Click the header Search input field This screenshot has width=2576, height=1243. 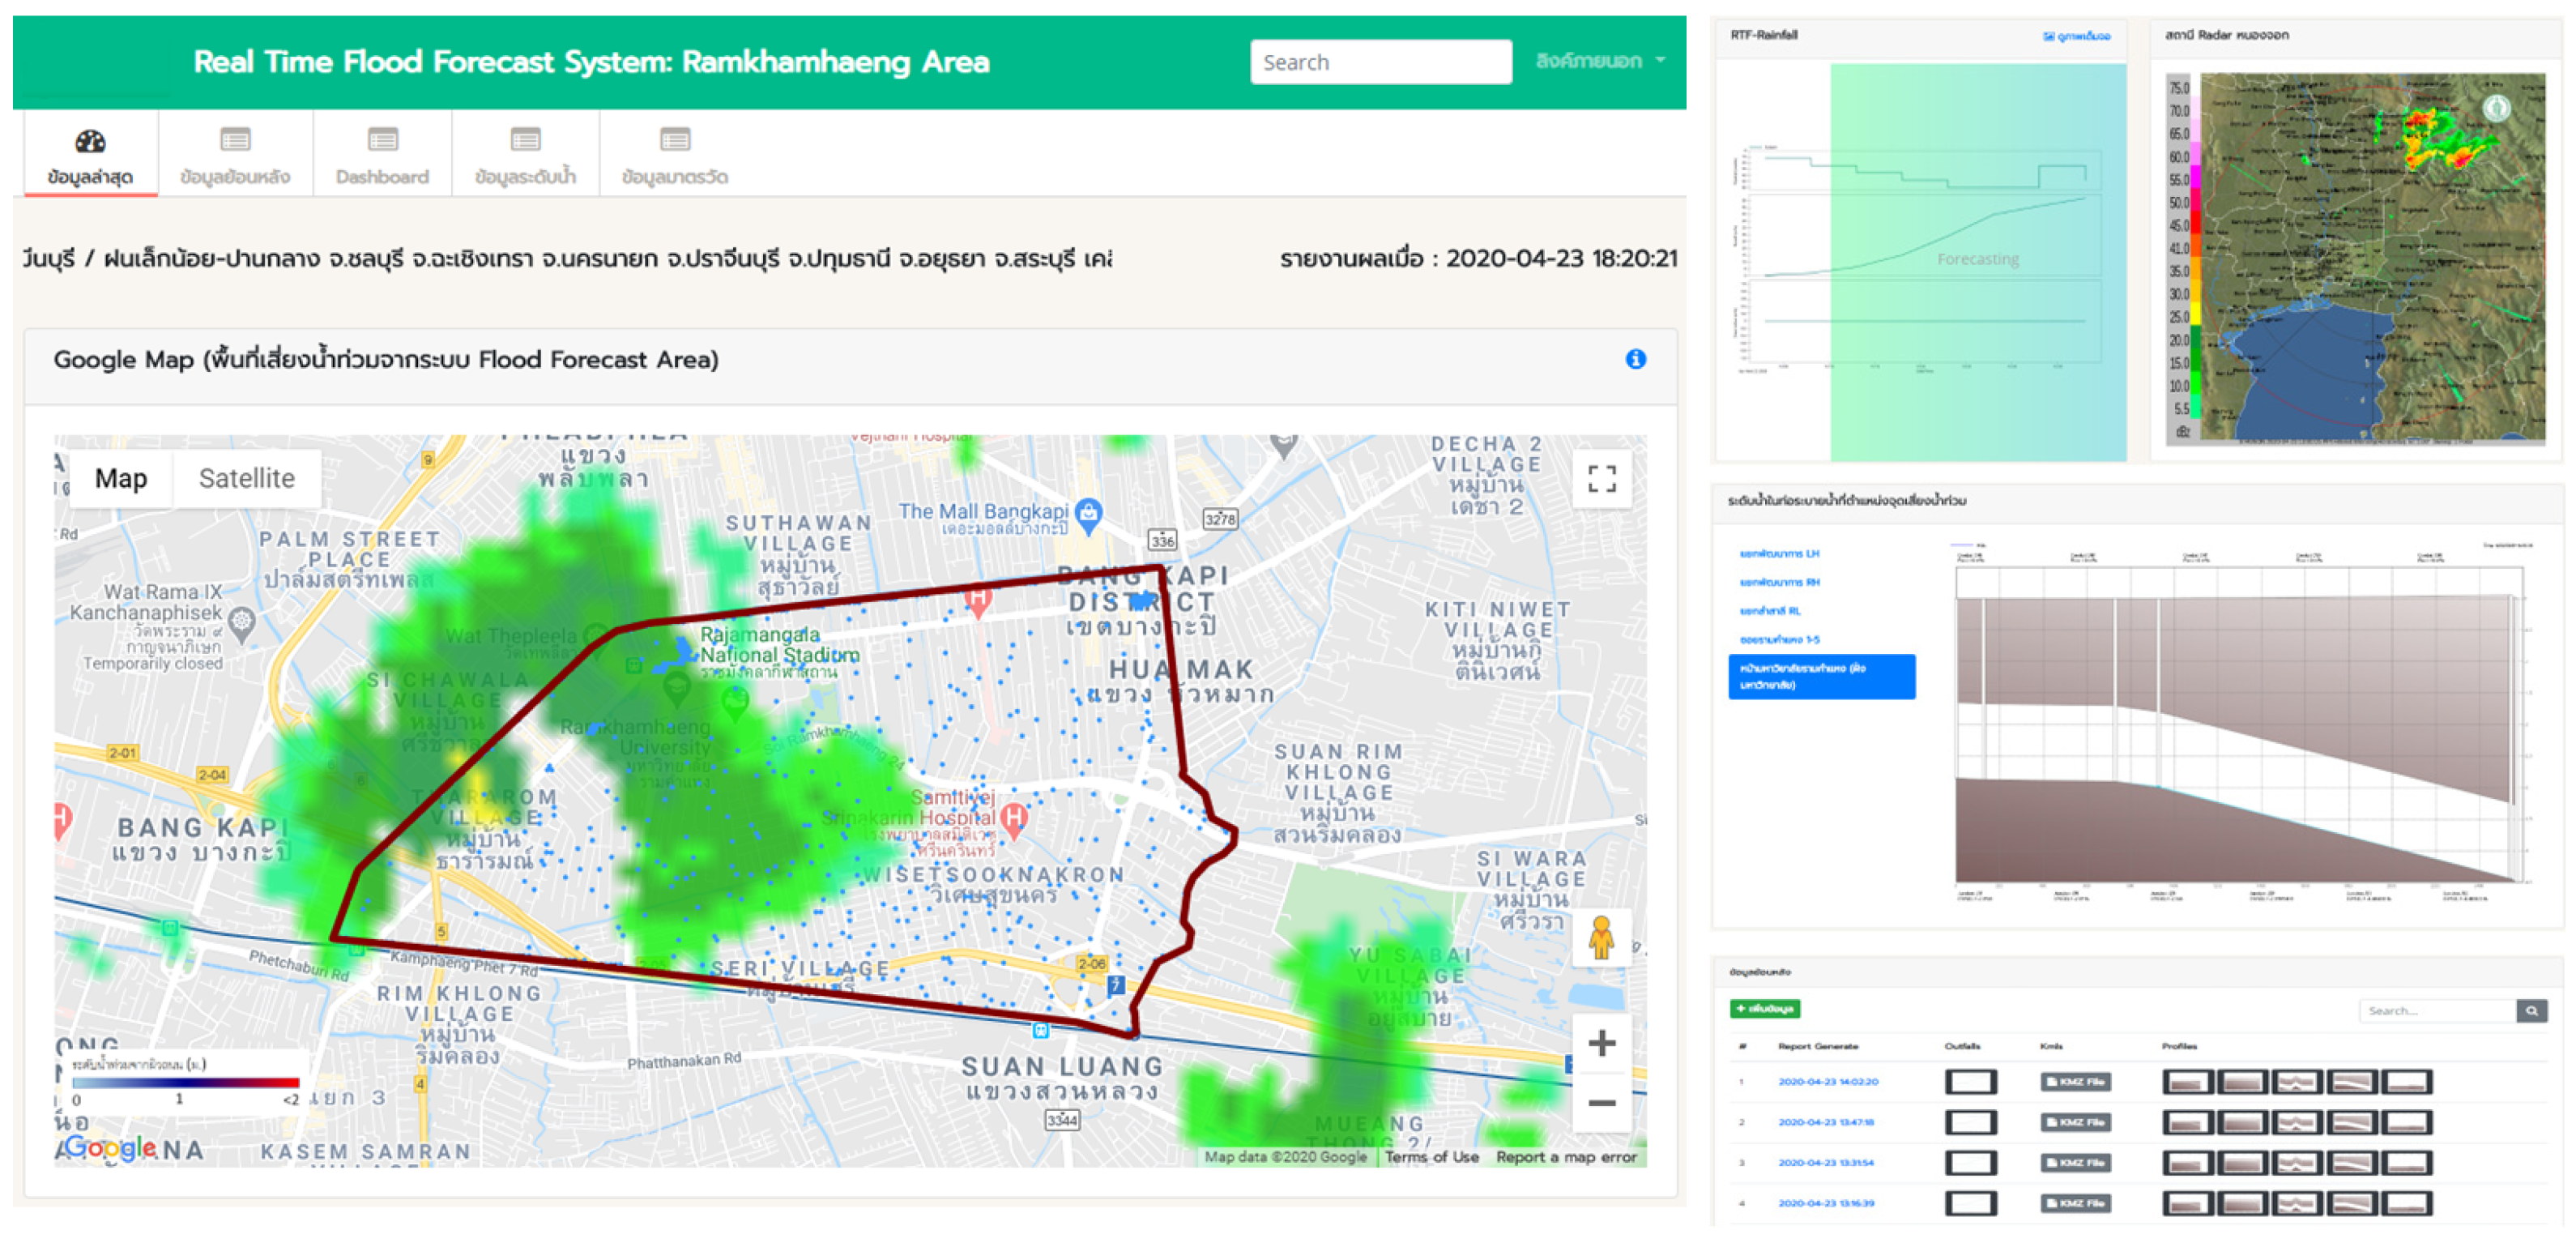click(x=1380, y=62)
